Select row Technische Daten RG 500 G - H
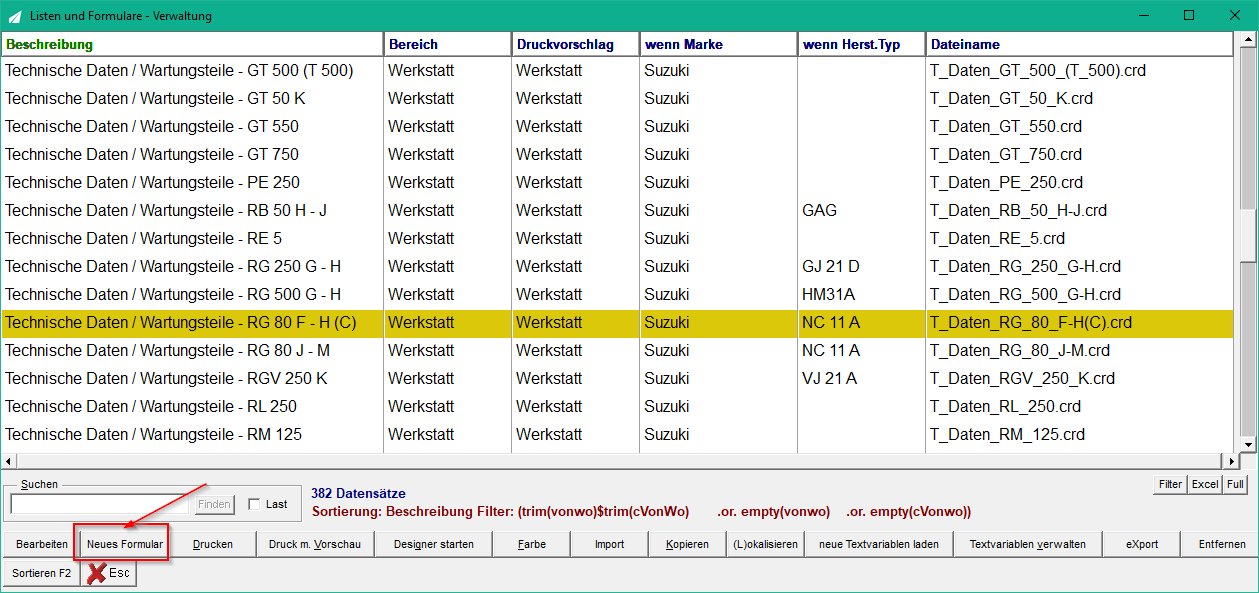The height and width of the screenshot is (593, 1259). [x=617, y=294]
